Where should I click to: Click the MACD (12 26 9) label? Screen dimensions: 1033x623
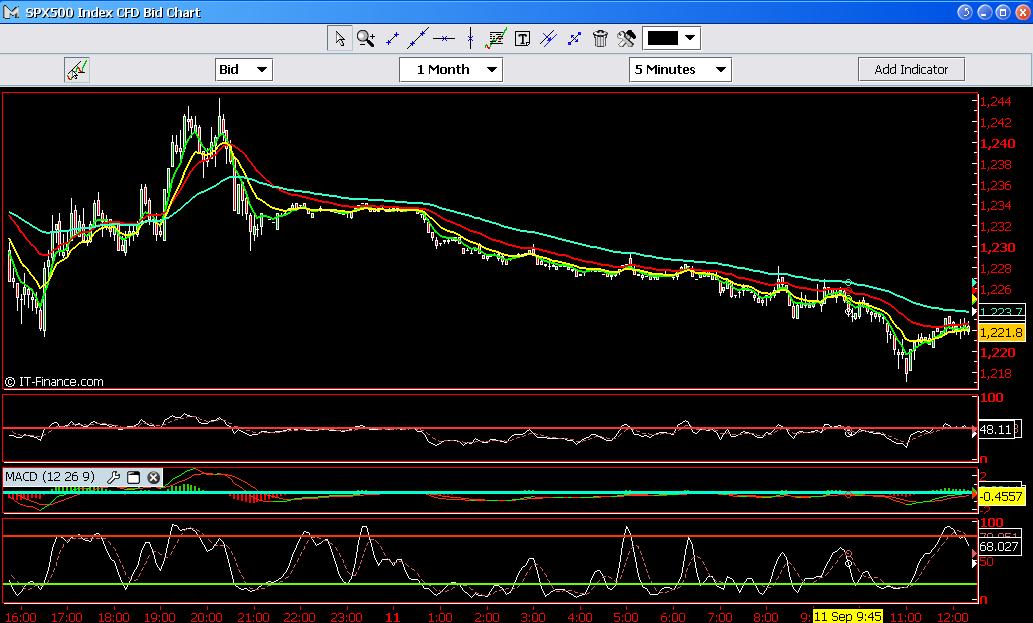[x=50, y=477]
